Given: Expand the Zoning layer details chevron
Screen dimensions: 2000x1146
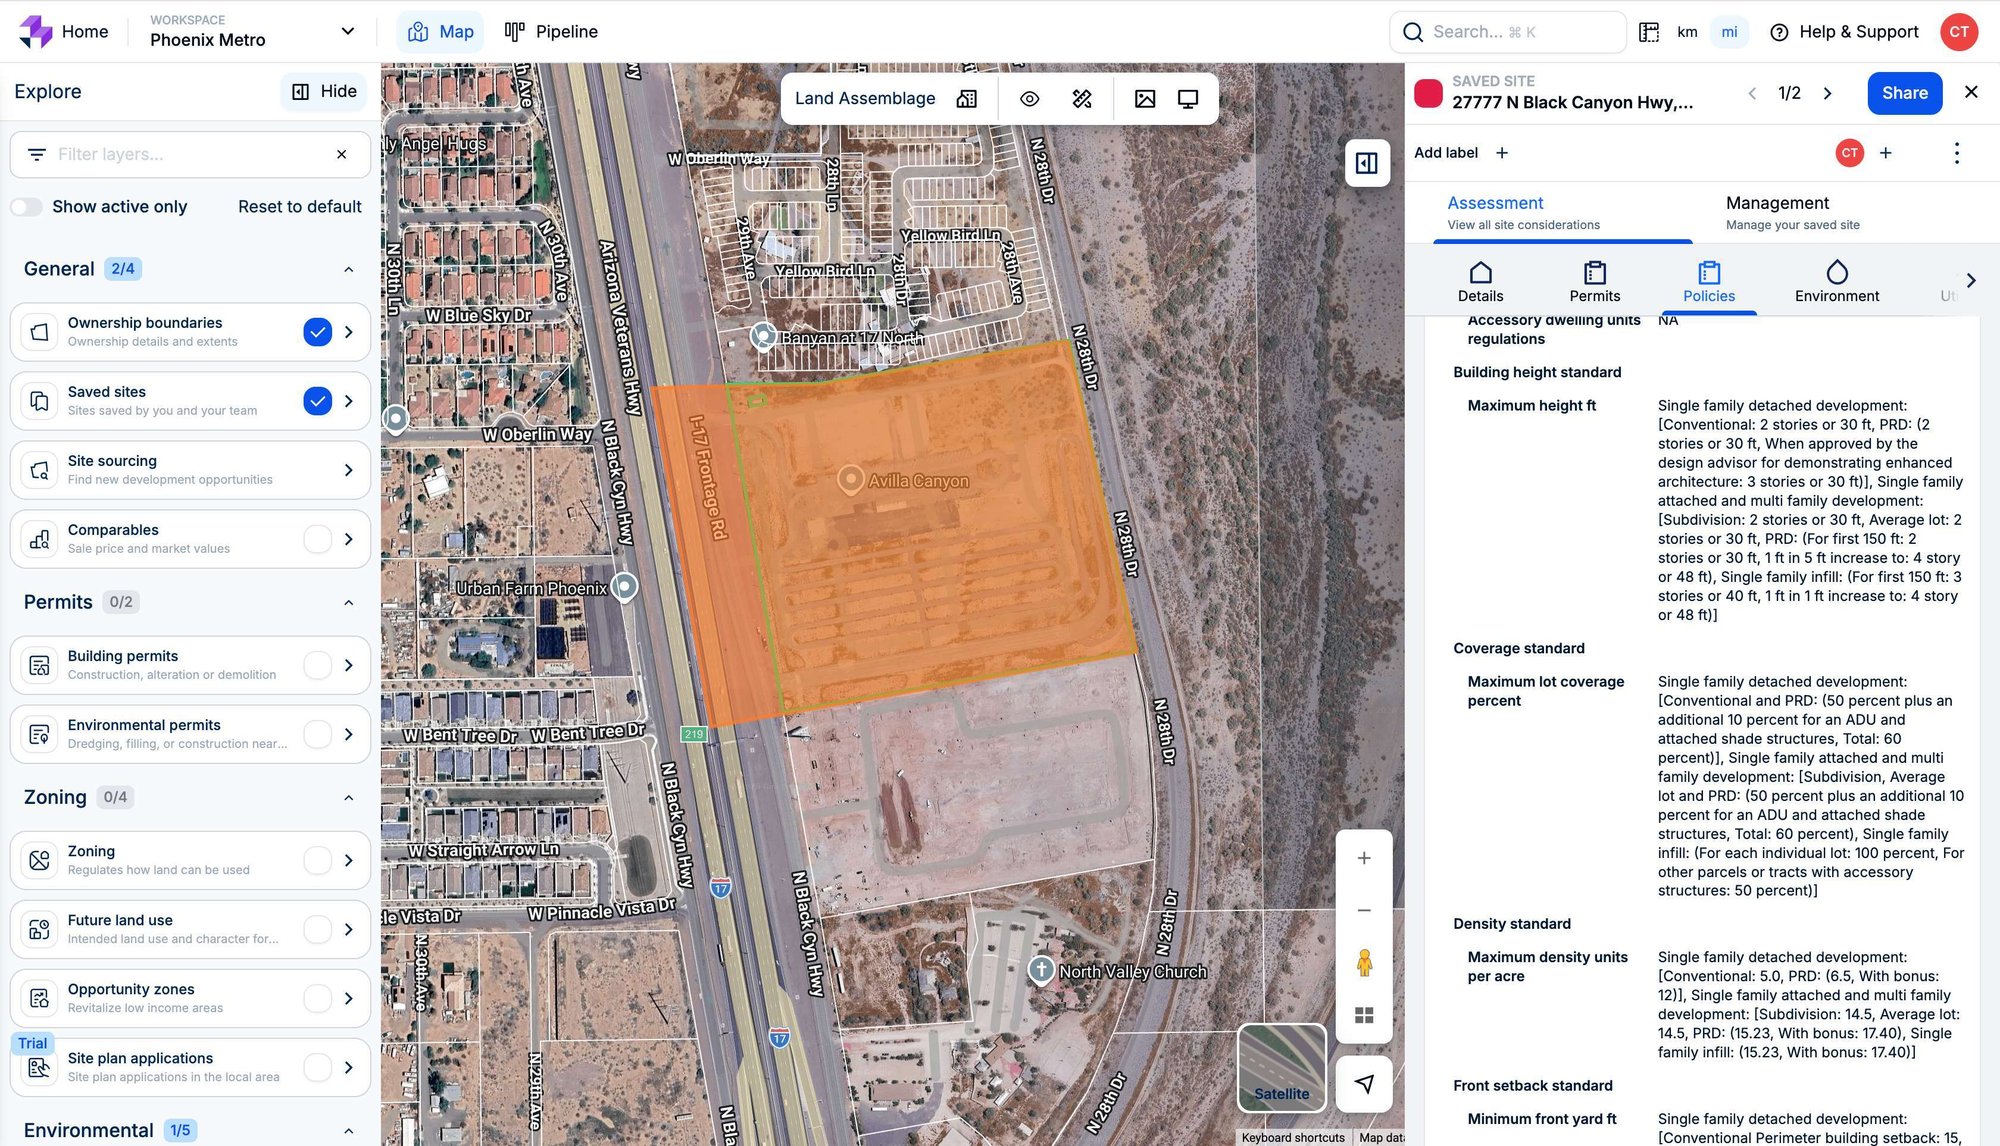Looking at the screenshot, I should [x=348, y=860].
